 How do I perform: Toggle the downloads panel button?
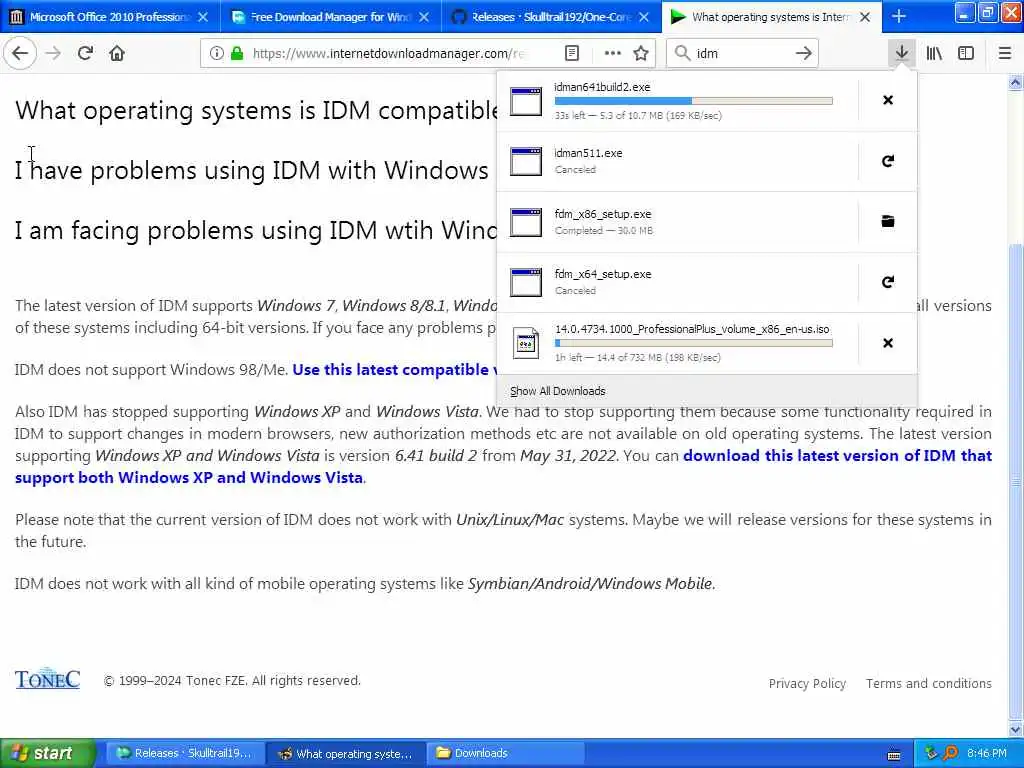902,54
